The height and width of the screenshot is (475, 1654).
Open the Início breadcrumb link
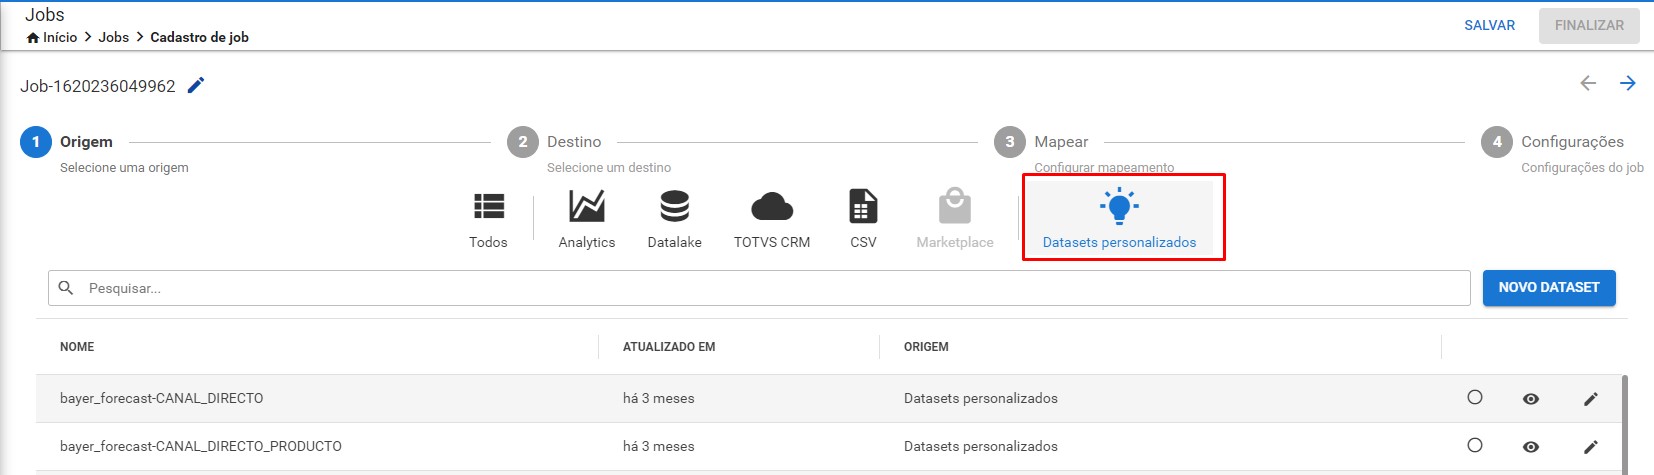(60, 37)
